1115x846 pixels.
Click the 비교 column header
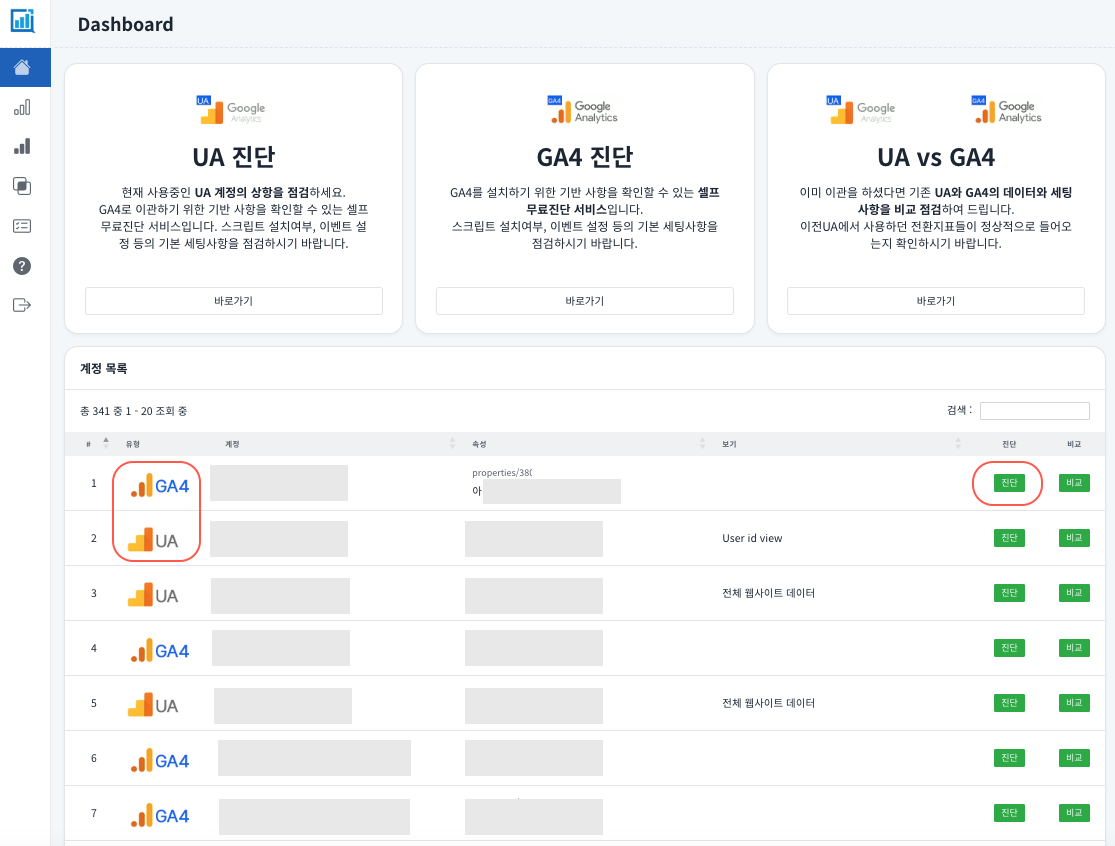tap(1074, 444)
